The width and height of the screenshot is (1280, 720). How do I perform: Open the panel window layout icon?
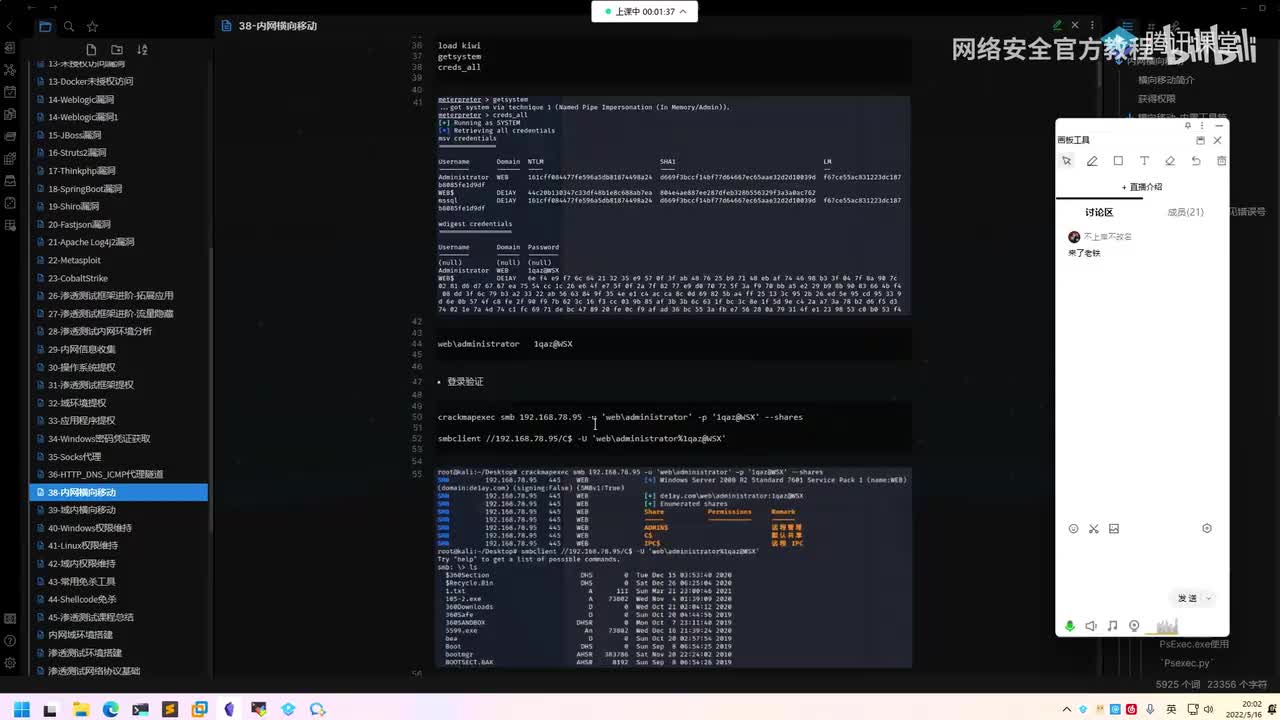coord(1200,141)
